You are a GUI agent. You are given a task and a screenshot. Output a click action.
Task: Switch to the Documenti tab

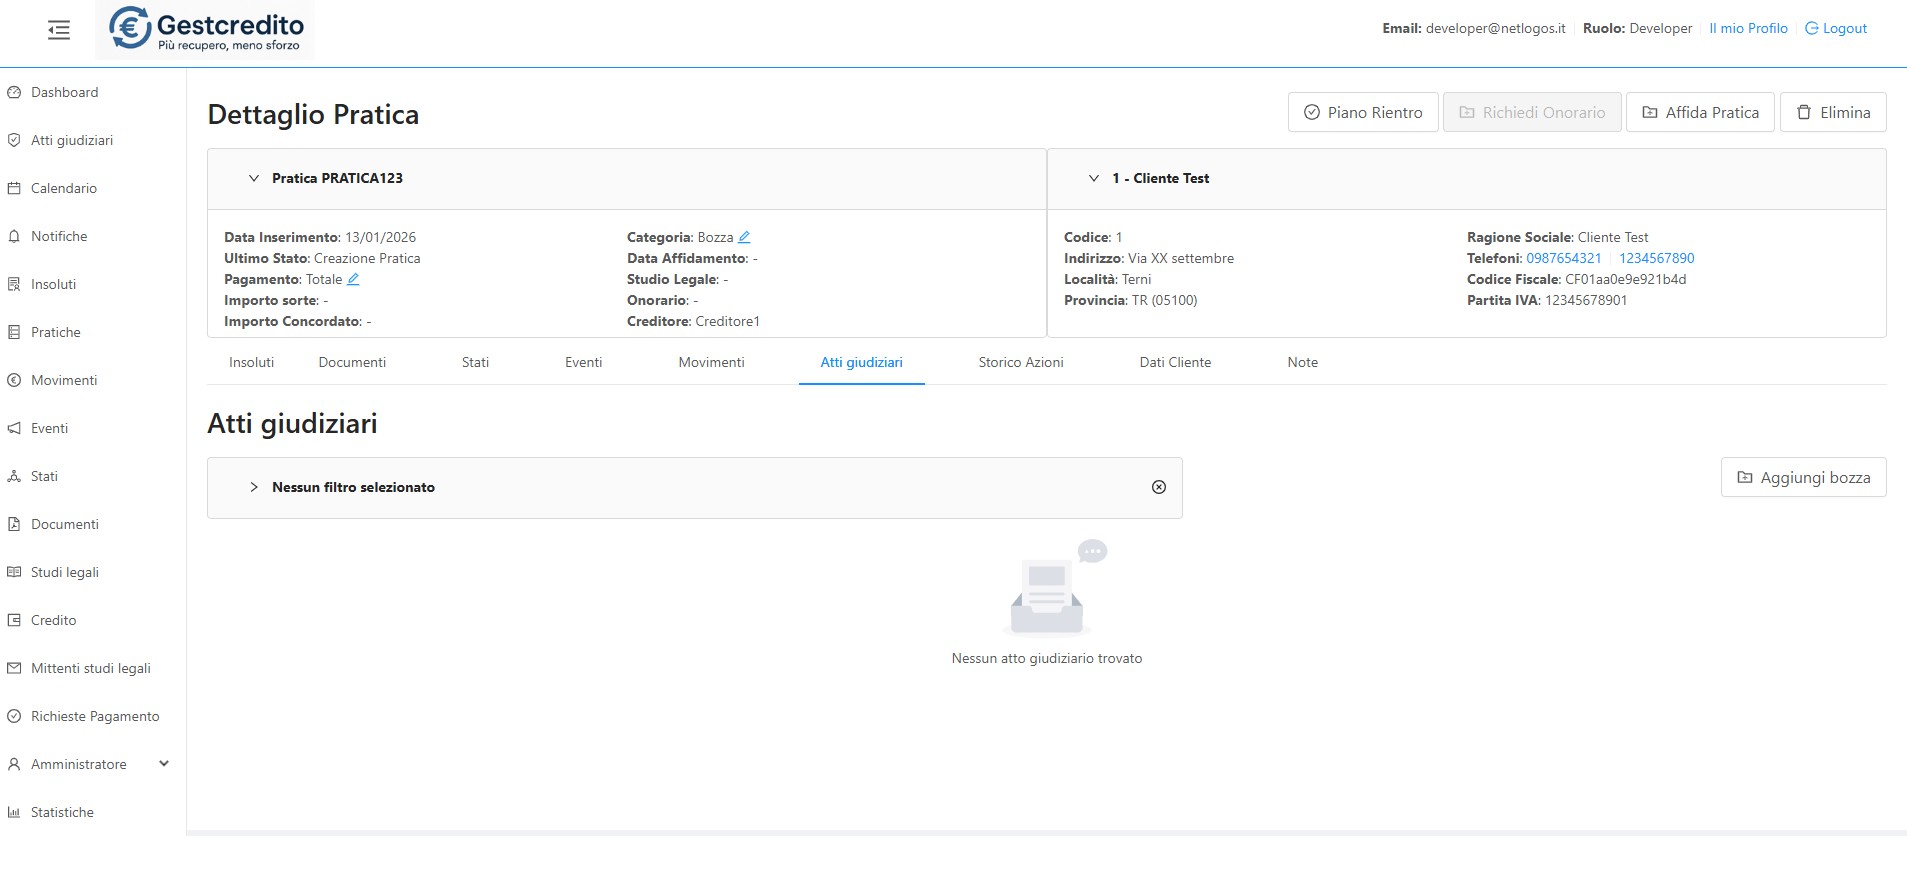click(352, 362)
